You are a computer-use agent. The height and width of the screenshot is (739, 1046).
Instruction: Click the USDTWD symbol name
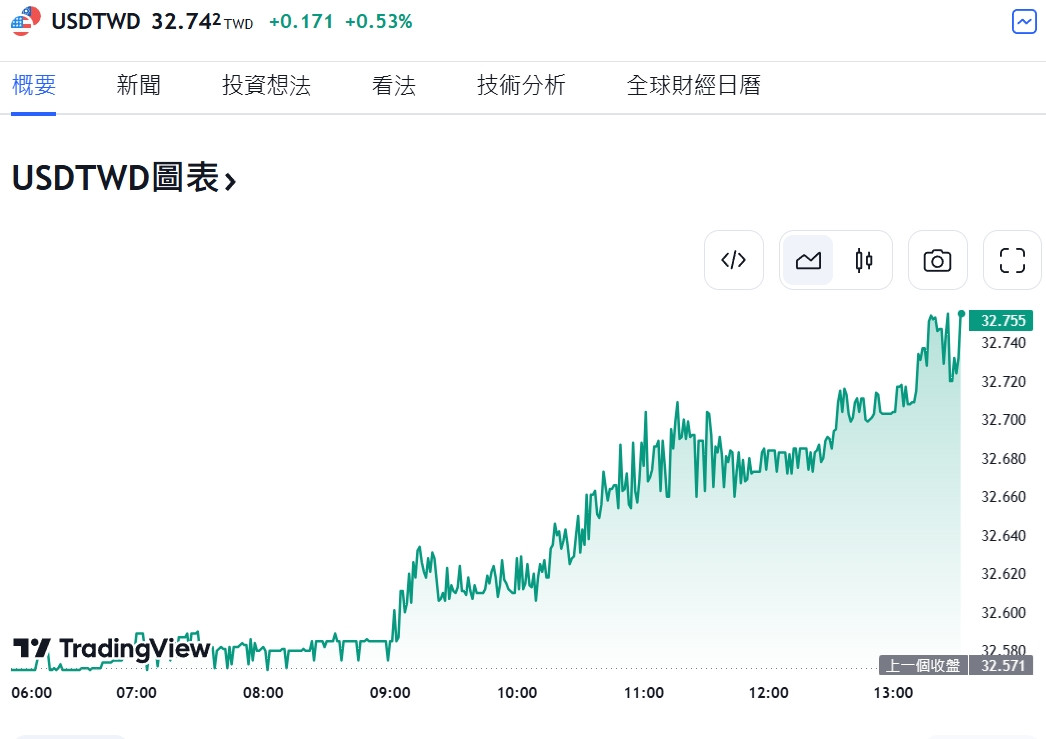[96, 21]
